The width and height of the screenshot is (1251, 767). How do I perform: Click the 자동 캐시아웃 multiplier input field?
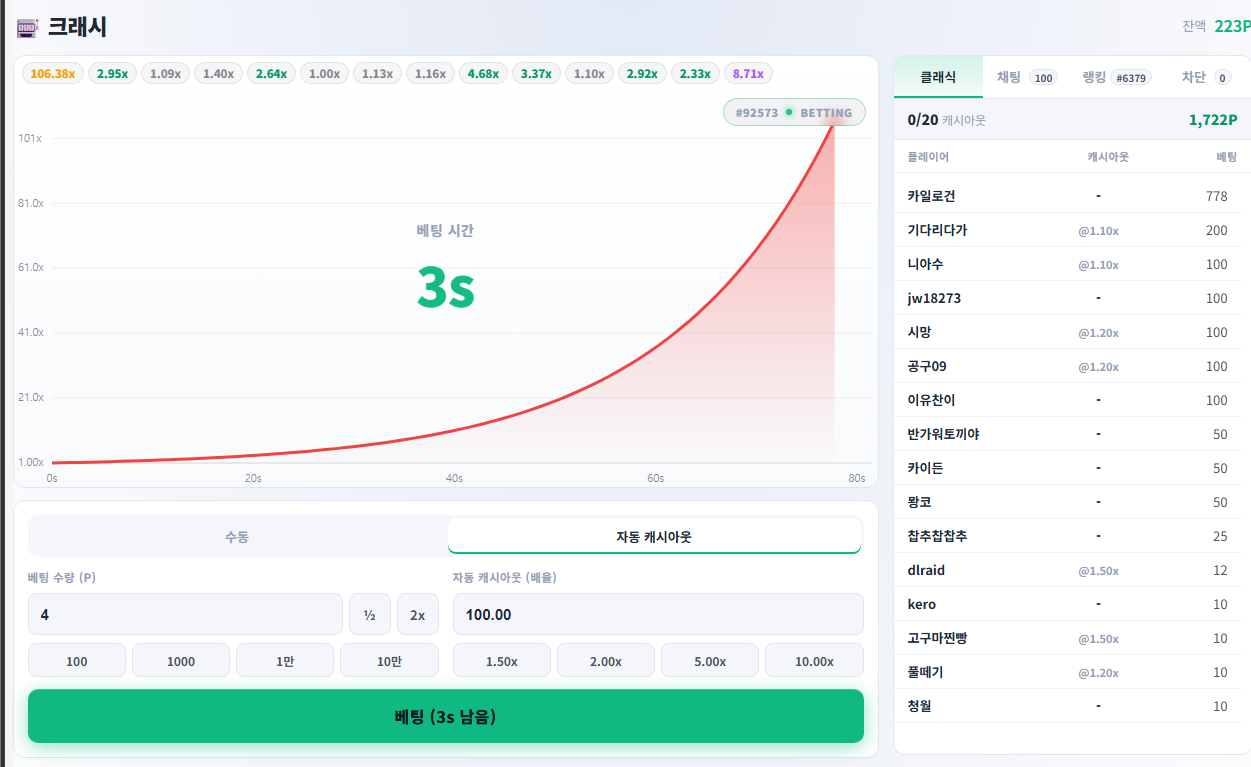click(x=658, y=614)
